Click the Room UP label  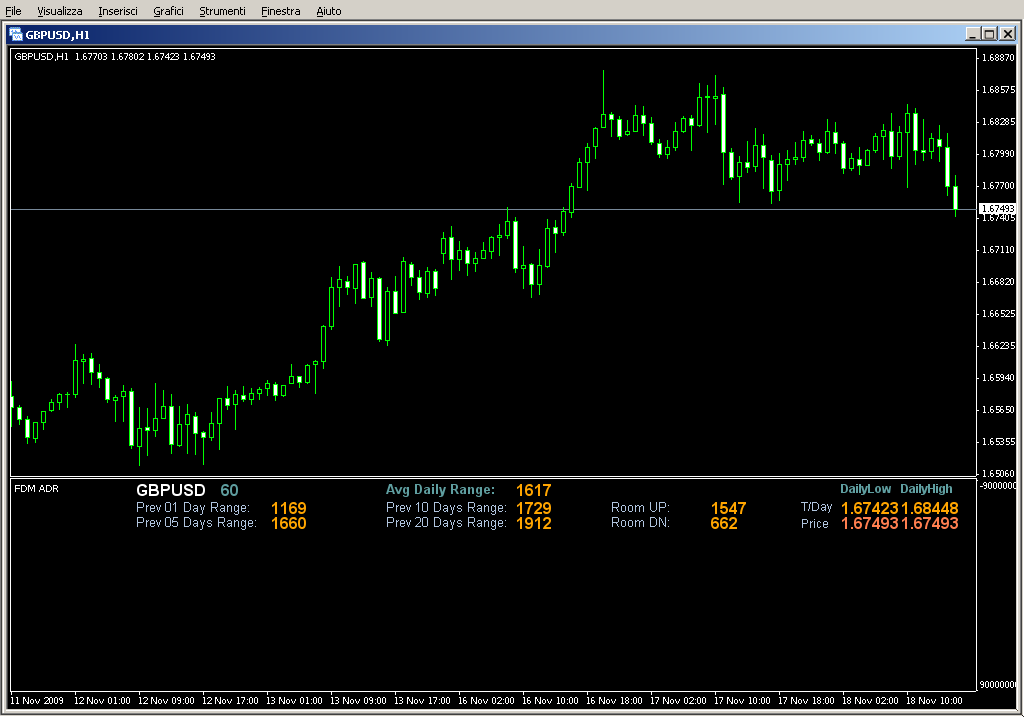coord(640,507)
